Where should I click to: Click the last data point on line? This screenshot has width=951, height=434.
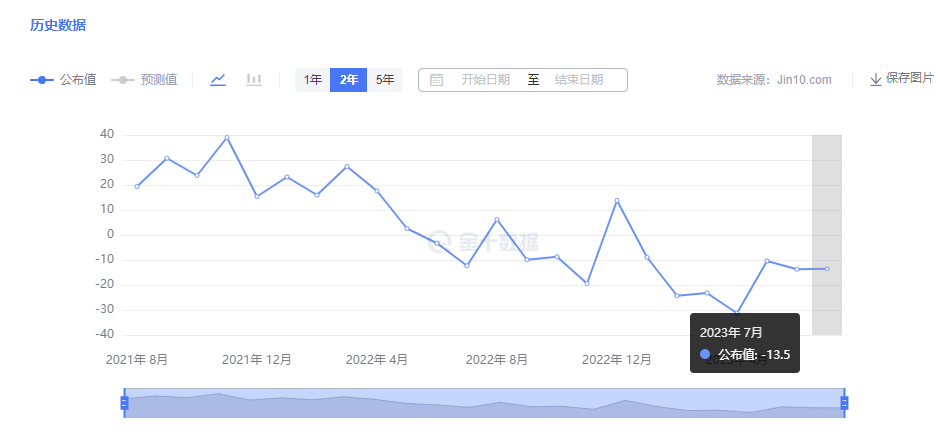click(x=827, y=268)
